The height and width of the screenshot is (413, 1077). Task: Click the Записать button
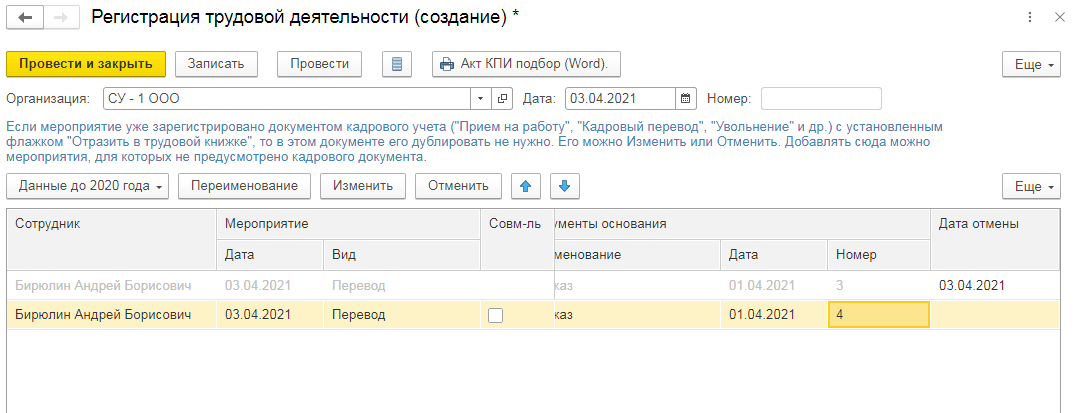[x=216, y=64]
